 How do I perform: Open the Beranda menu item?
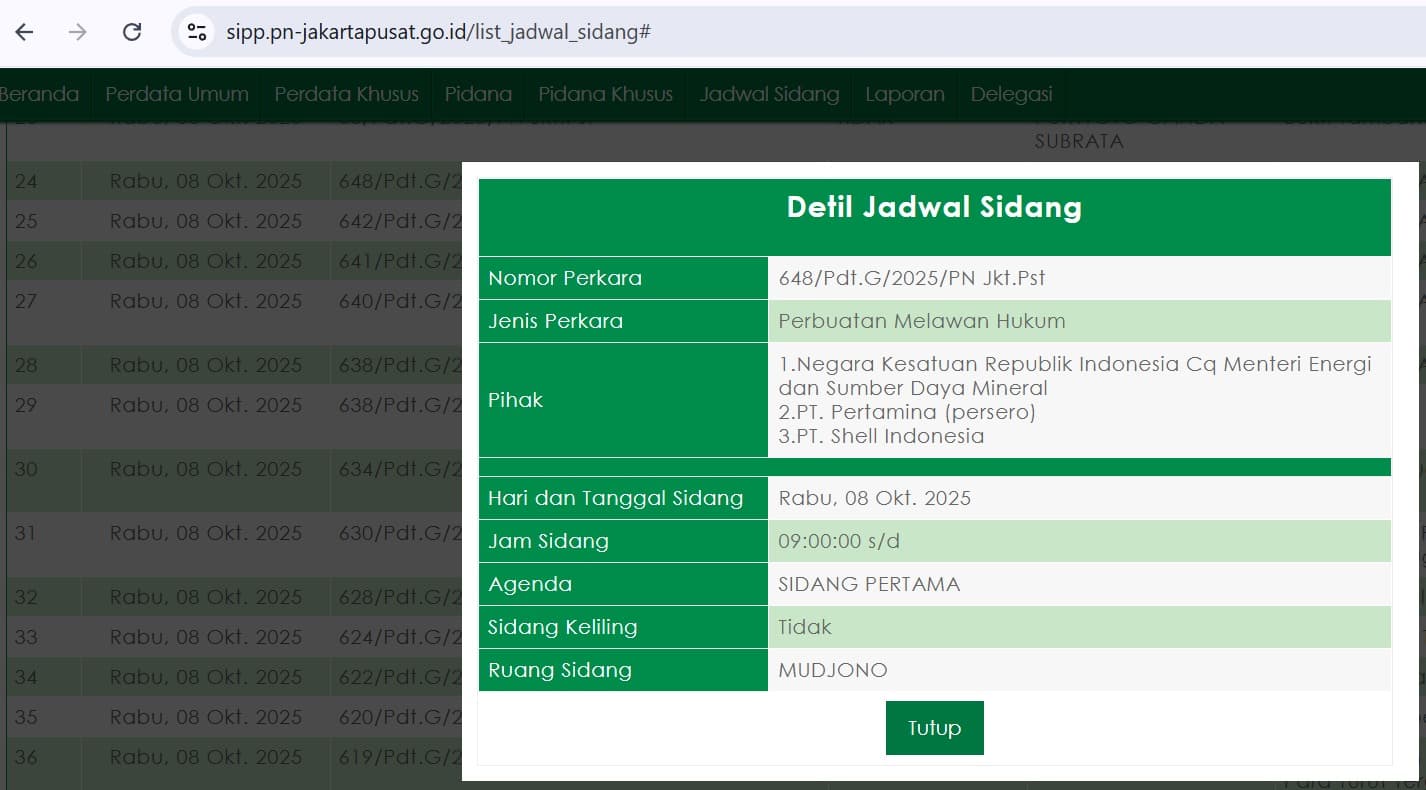click(x=40, y=94)
